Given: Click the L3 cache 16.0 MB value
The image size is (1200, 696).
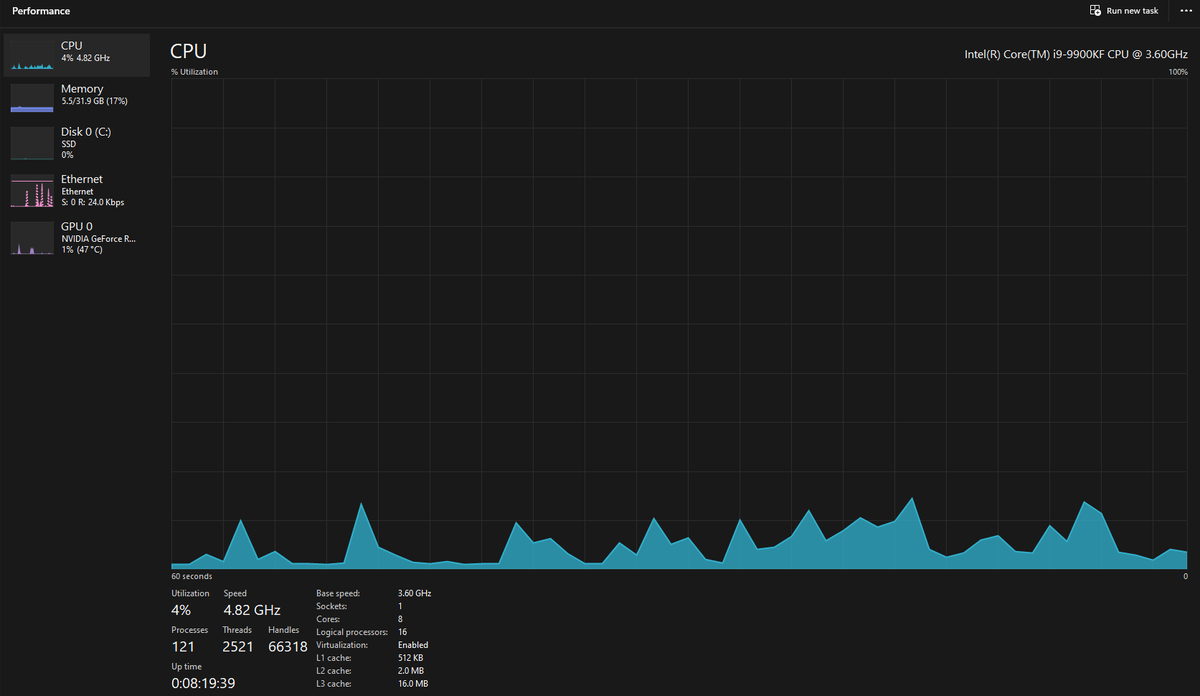Looking at the screenshot, I should pyautogui.click(x=413, y=684).
